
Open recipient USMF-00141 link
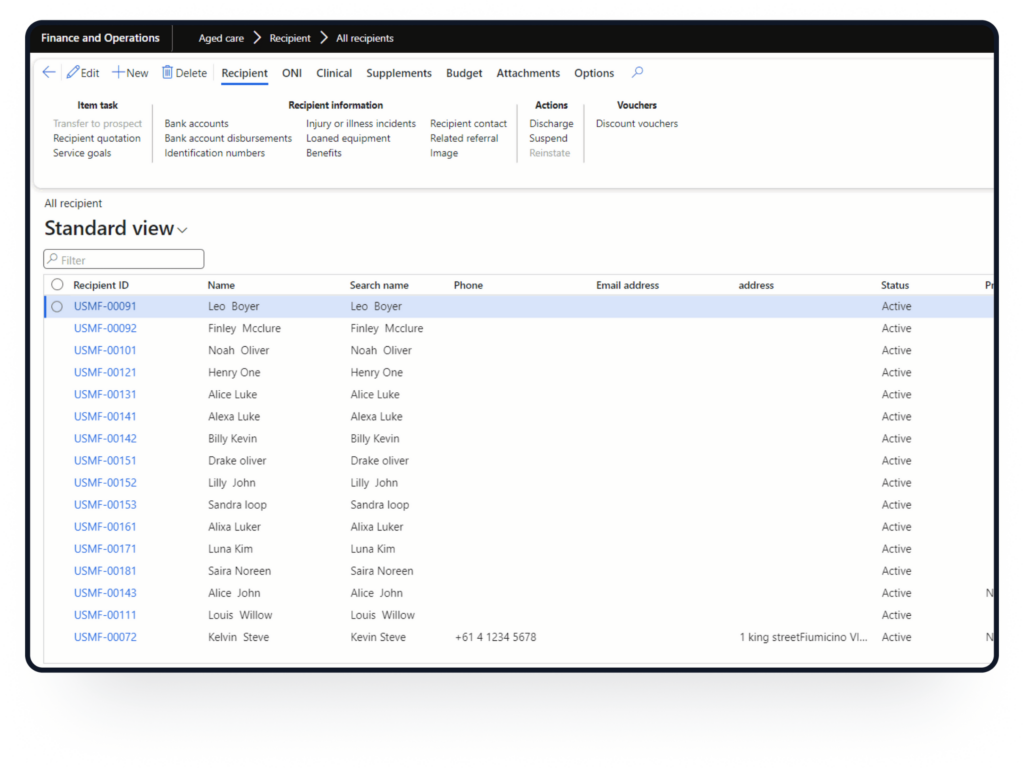click(x=105, y=417)
